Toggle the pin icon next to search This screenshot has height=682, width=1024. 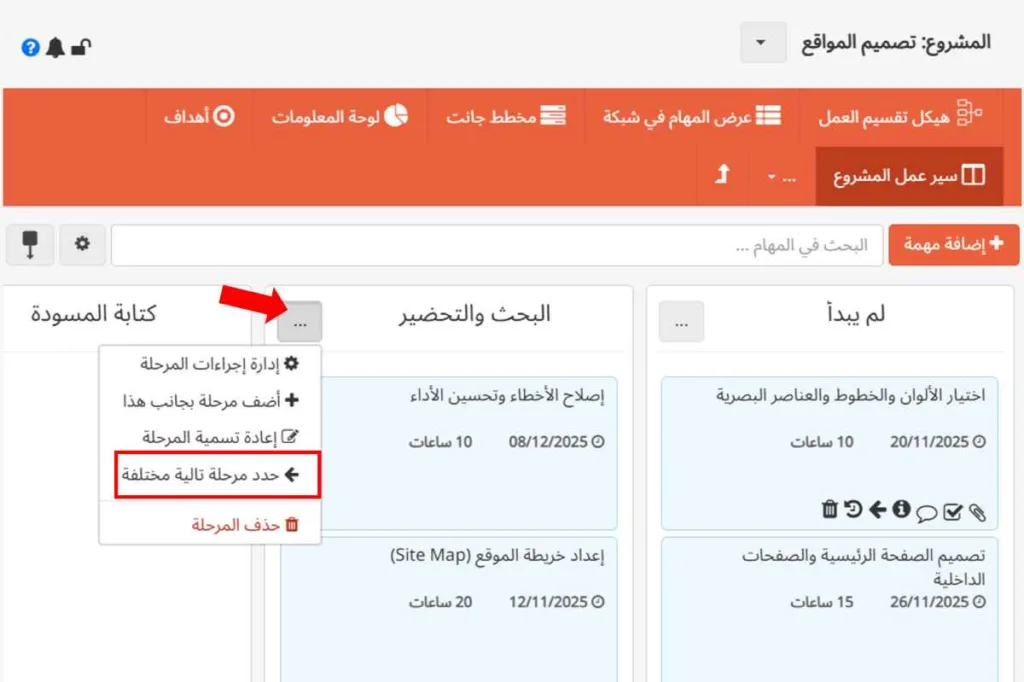29,244
